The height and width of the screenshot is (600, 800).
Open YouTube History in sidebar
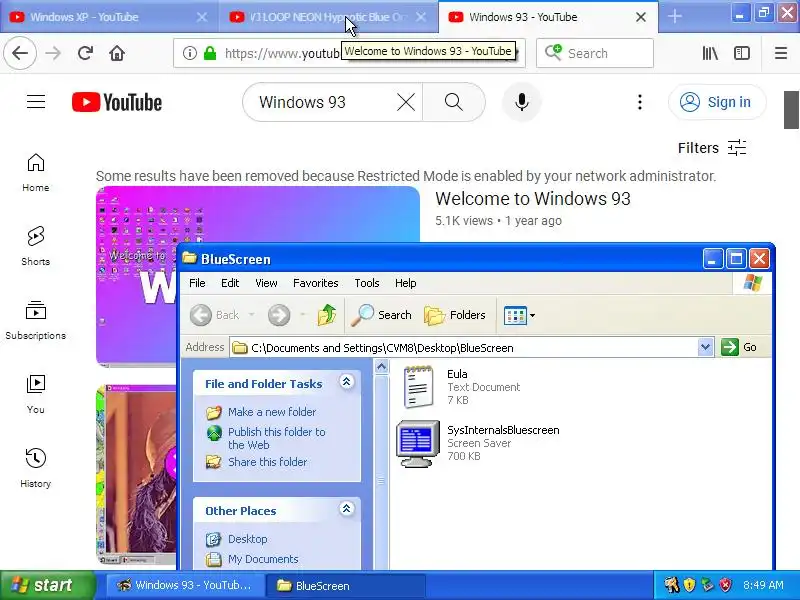pos(36,468)
